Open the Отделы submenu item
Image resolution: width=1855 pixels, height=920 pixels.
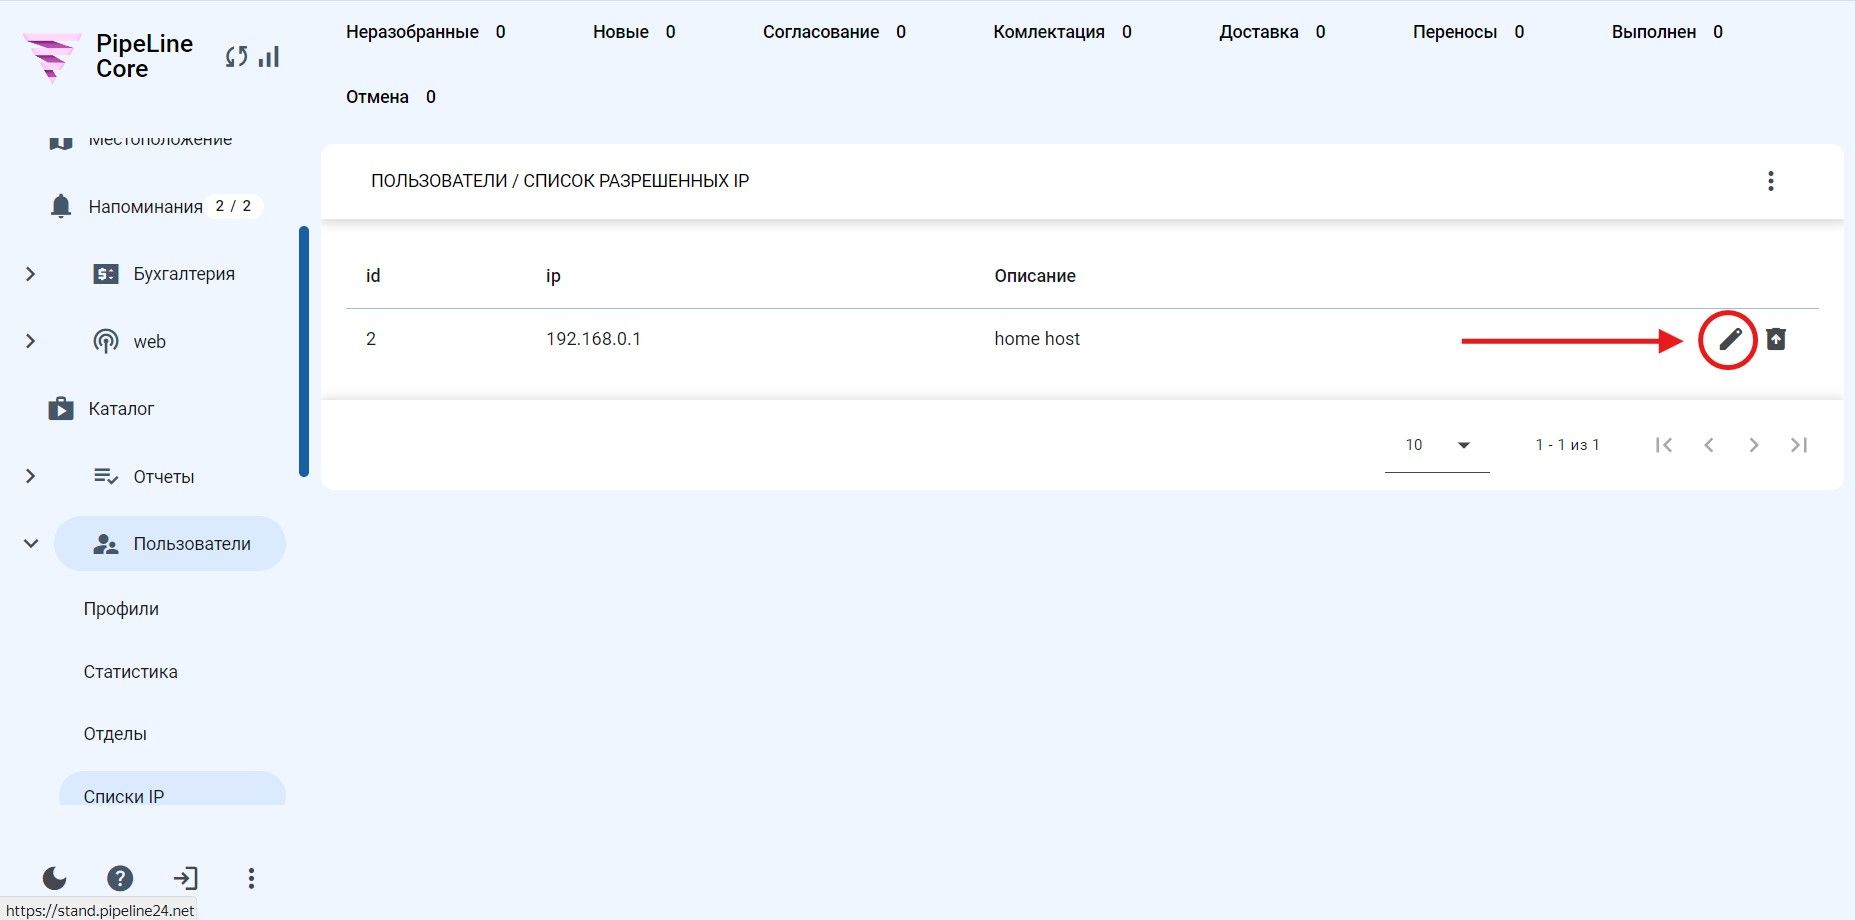(115, 734)
